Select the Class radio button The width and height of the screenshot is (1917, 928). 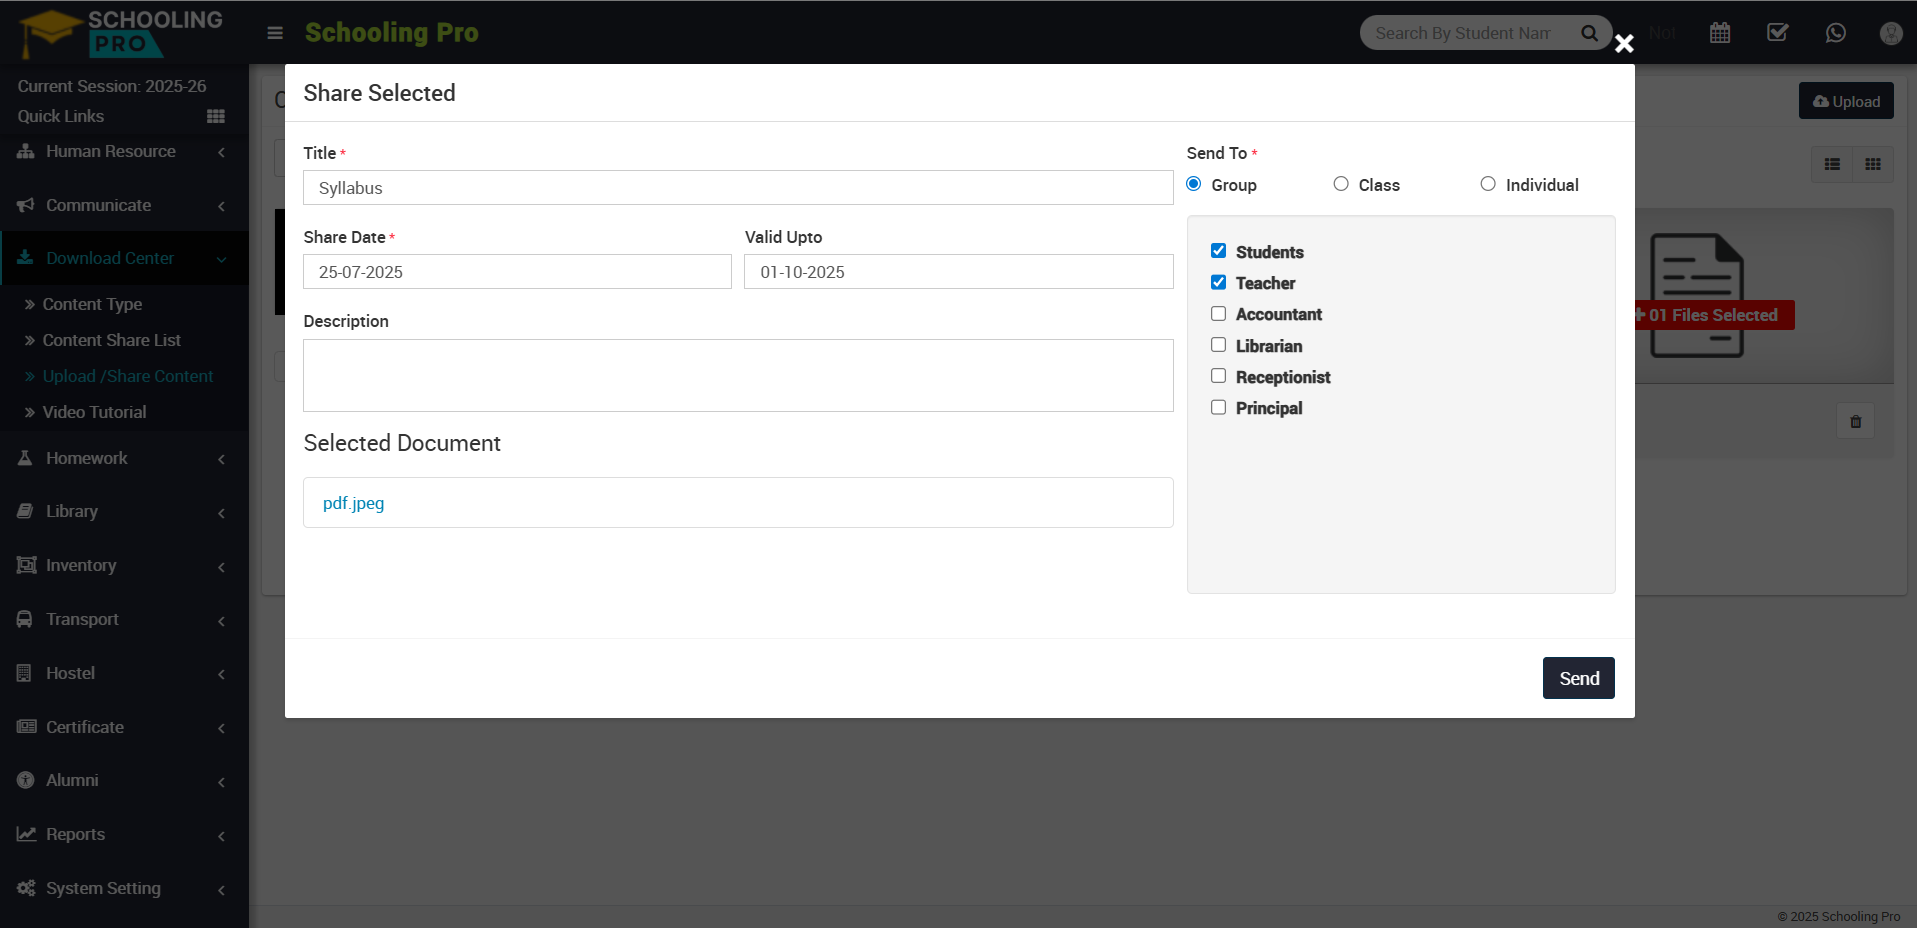click(x=1341, y=184)
